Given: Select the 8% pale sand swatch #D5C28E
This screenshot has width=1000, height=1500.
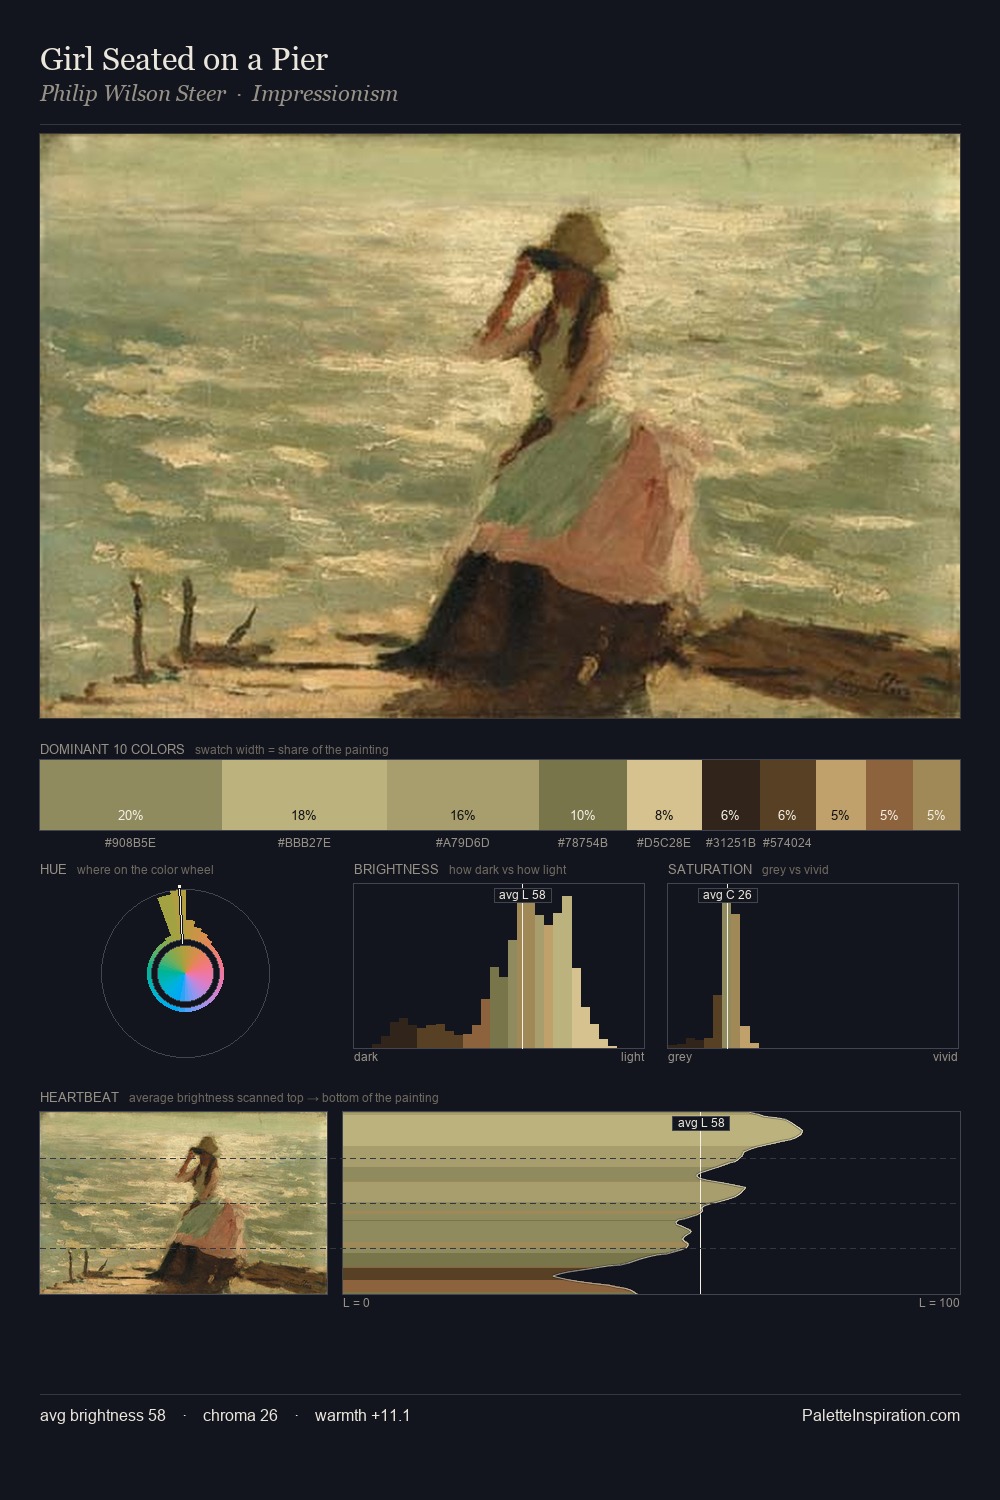Looking at the screenshot, I should click(664, 795).
